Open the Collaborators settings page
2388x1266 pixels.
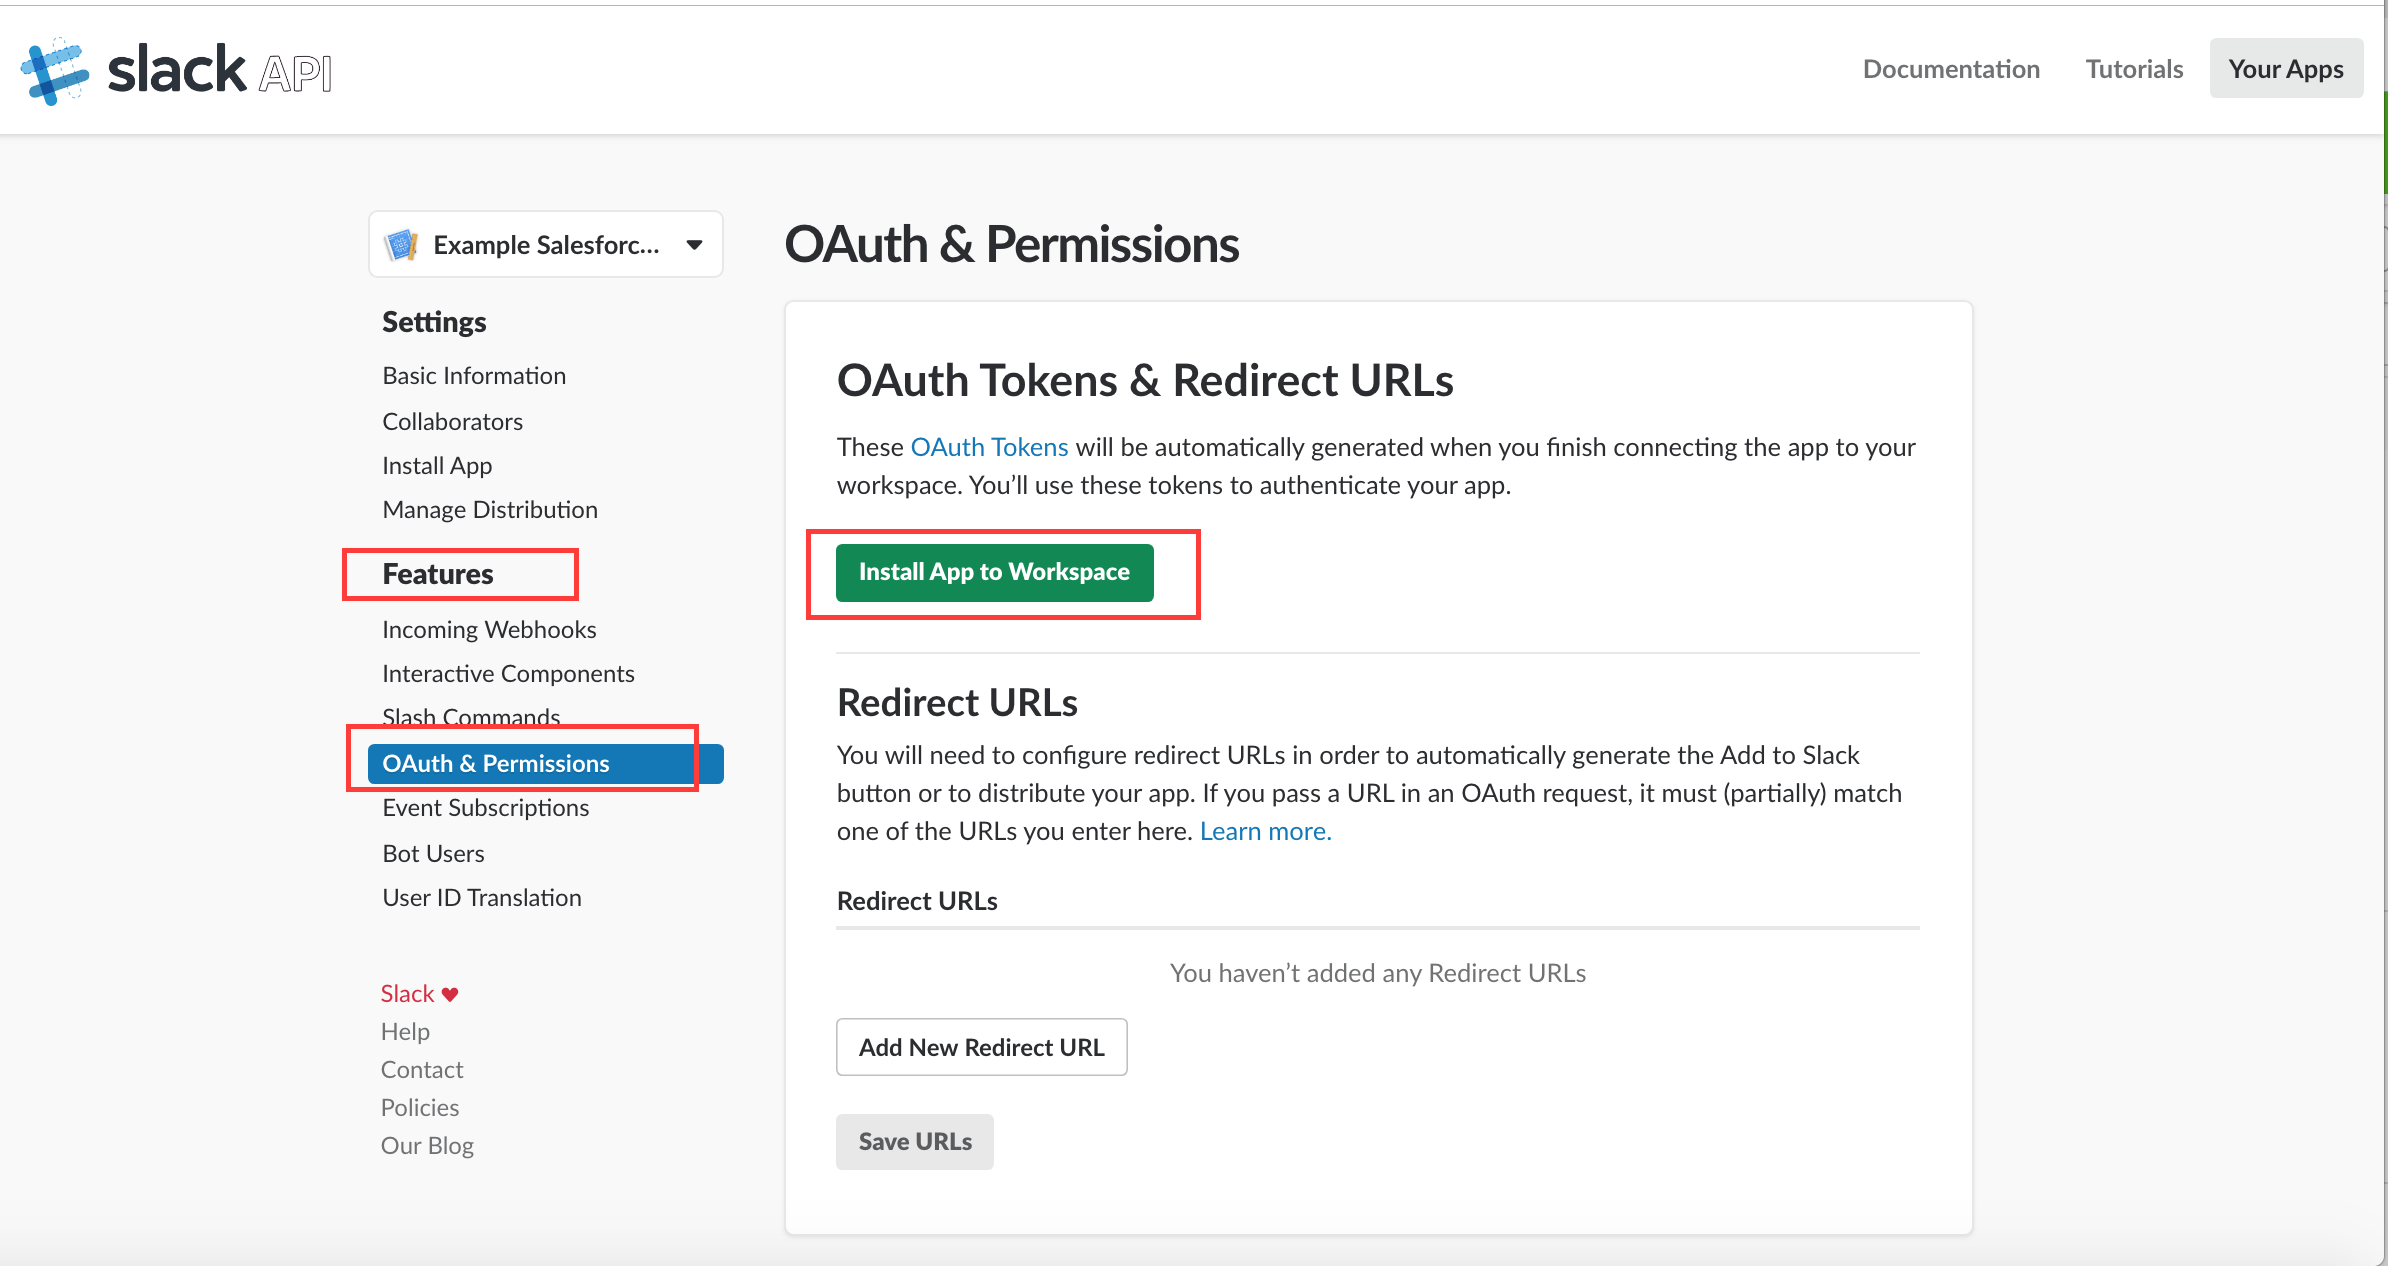452,421
